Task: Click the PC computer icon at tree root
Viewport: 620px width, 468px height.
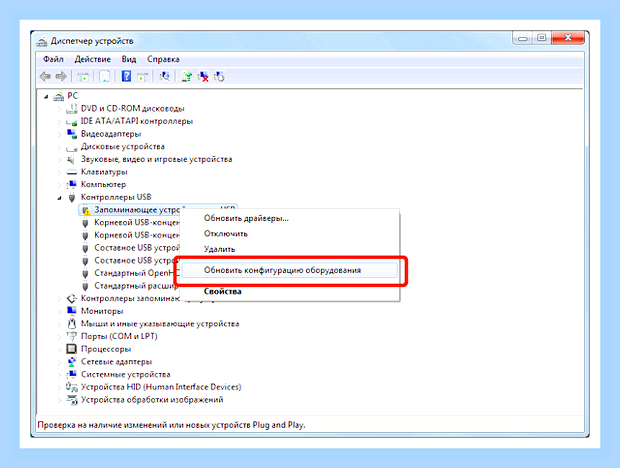Action: [x=59, y=96]
